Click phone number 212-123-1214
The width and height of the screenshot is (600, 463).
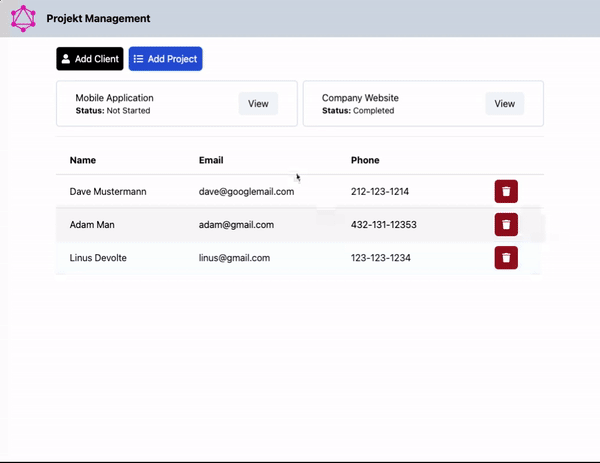coord(380,192)
